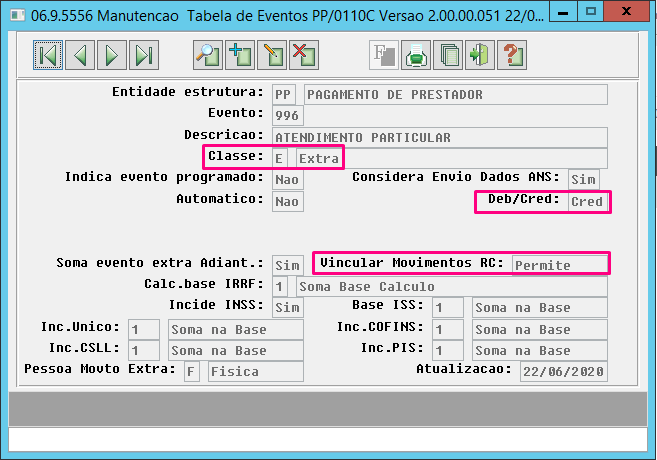Click the Inc.CSLL code field
The image size is (657, 460).
click(x=144, y=351)
